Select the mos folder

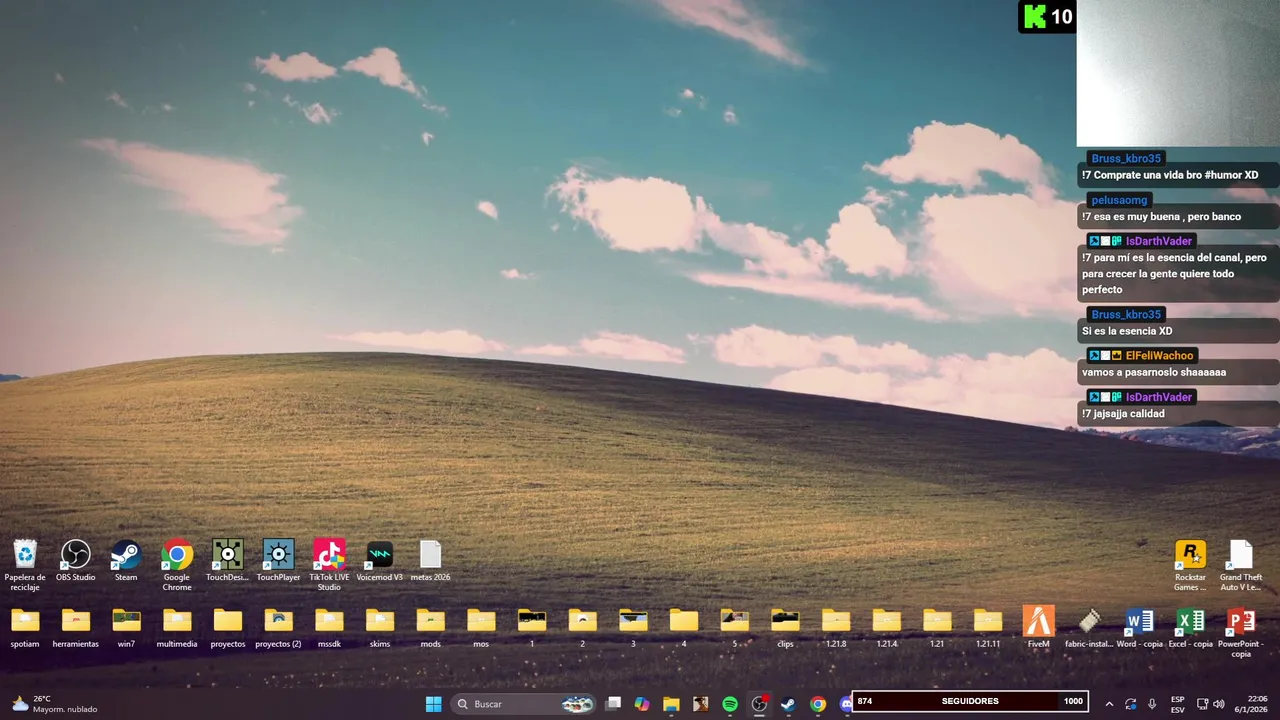tap(481, 628)
